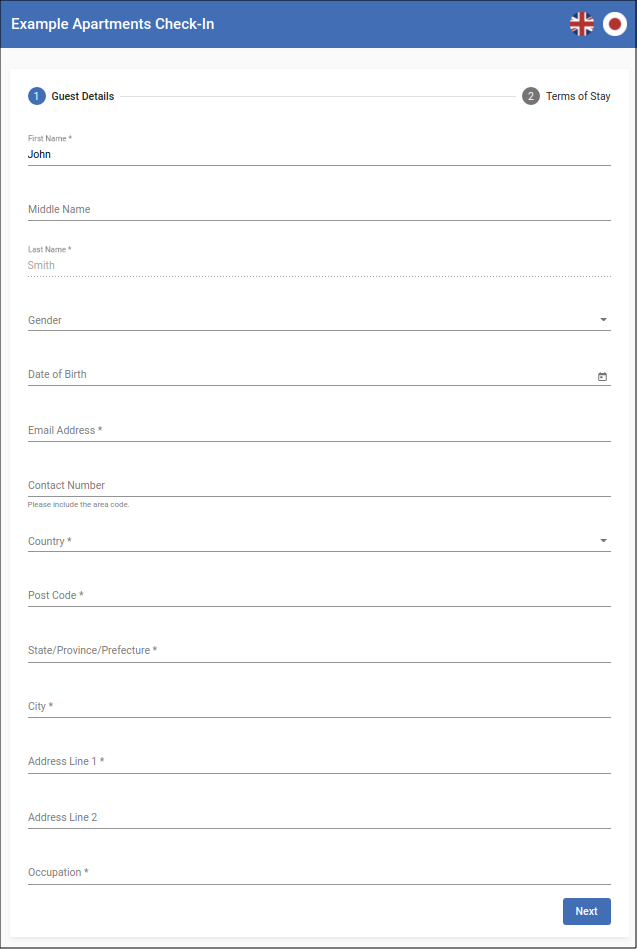Focus the Post Code input
Image resolution: width=637 pixels, height=949 pixels.
click(319, 595)
